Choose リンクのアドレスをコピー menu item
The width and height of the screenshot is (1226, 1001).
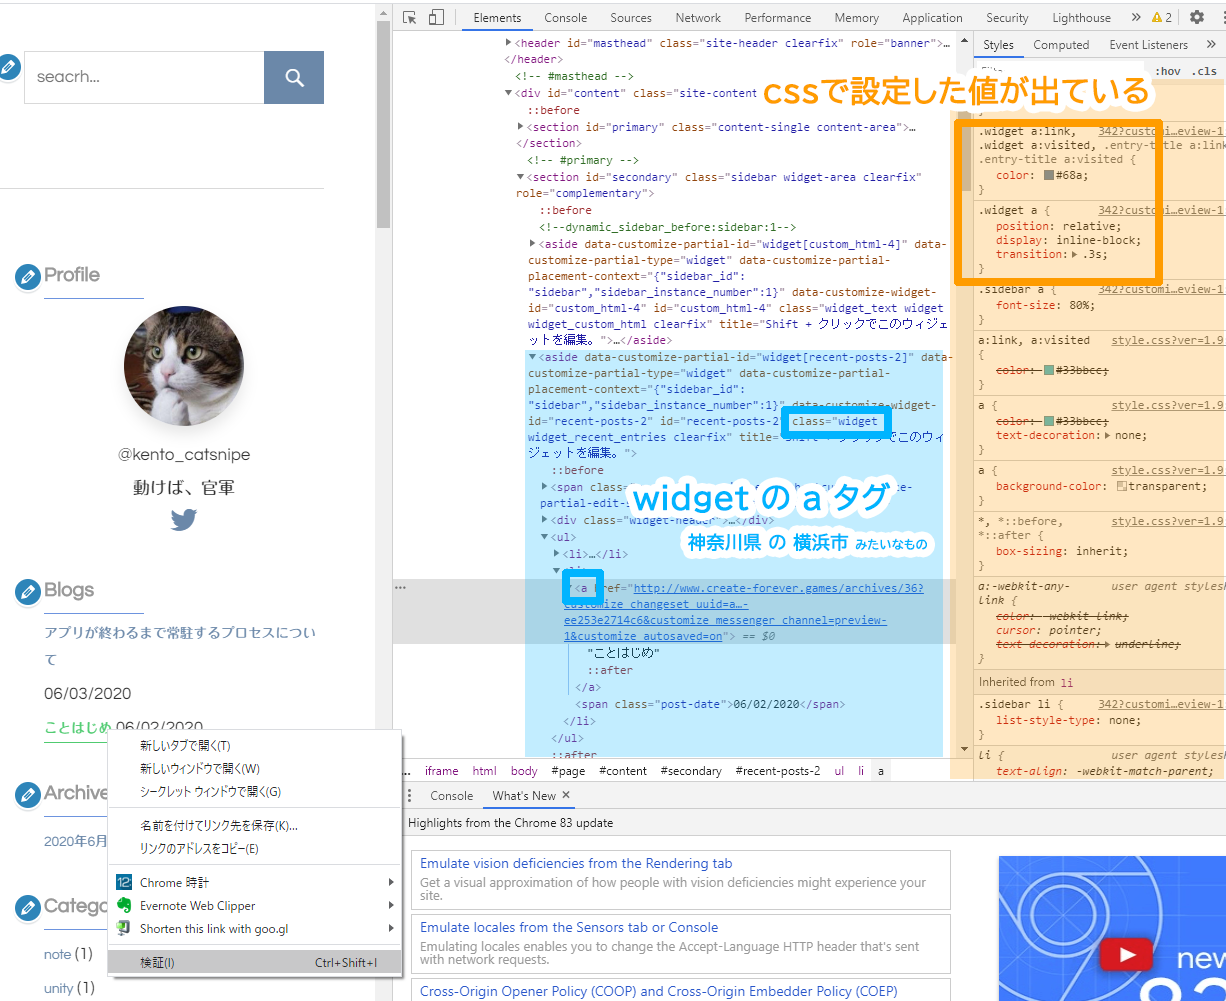(x=254, y=849)
